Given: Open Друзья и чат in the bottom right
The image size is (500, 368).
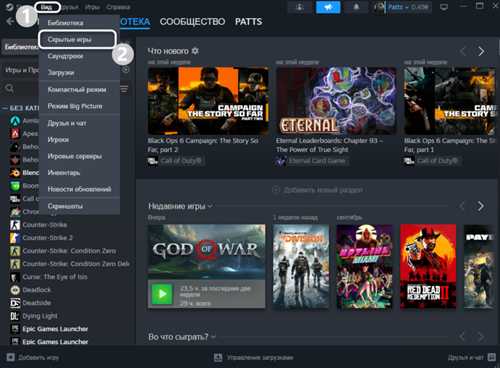Looking at the screenshot, I should (471, 358).
